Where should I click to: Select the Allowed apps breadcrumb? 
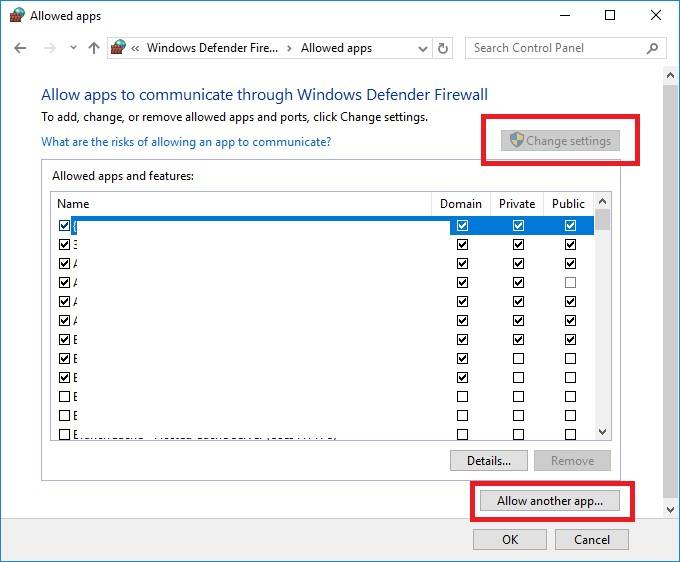tap(336, 48)
